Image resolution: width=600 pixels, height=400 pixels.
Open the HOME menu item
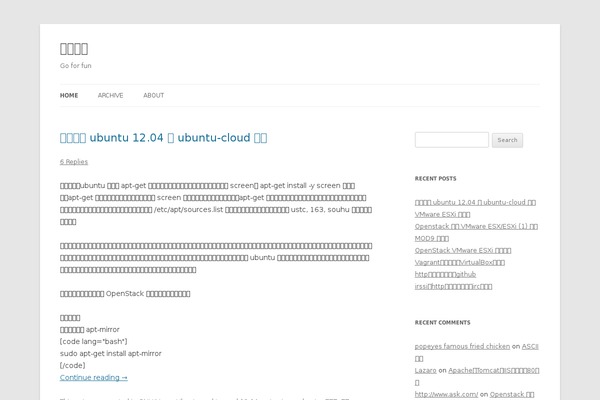[69, 95]
